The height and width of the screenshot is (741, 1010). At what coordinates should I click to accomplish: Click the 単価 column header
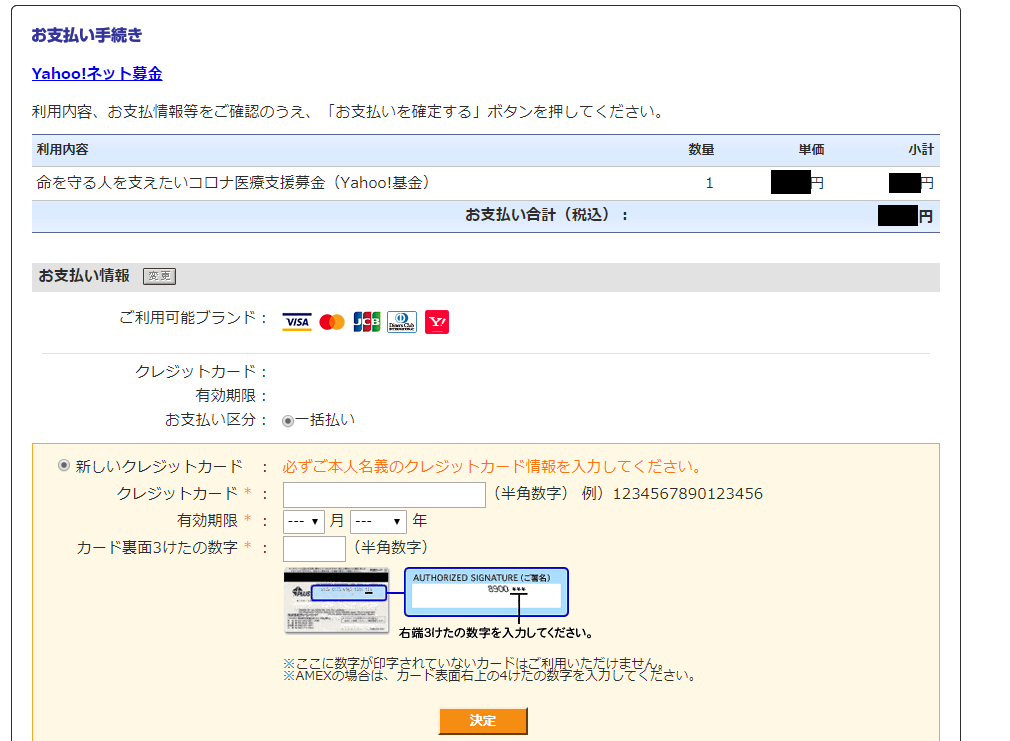click(x=812, y=149)
